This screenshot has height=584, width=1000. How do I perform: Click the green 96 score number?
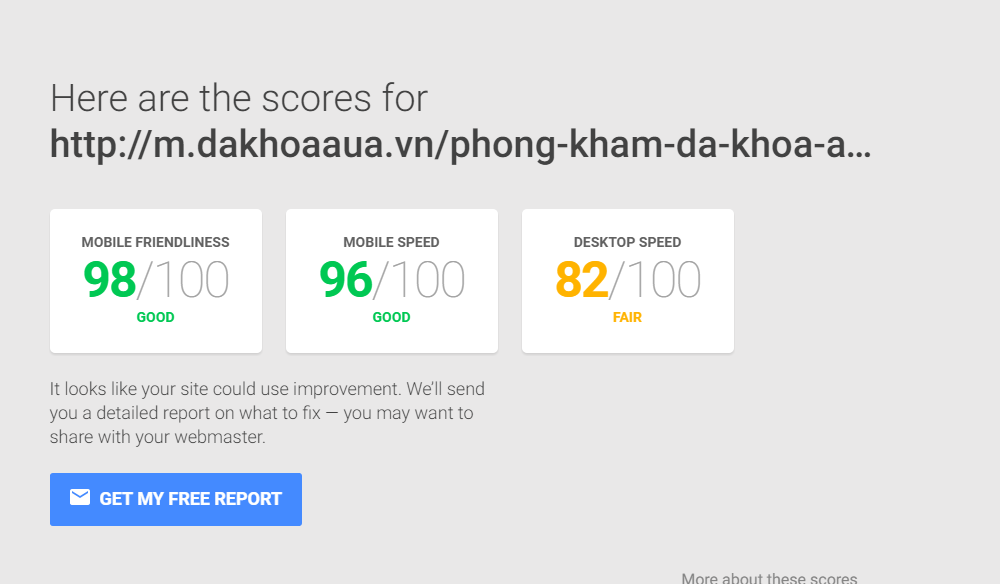(x=346, y=279)
